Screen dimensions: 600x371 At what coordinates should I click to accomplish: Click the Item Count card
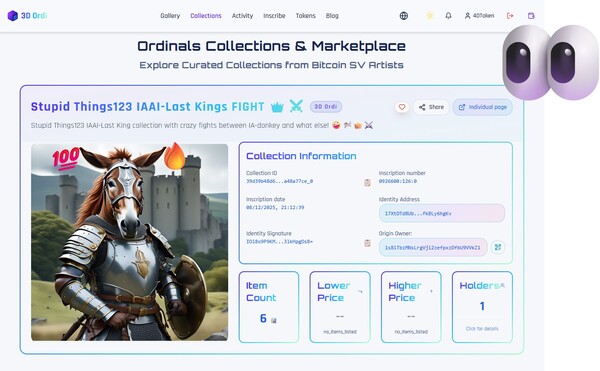point(269,307)
